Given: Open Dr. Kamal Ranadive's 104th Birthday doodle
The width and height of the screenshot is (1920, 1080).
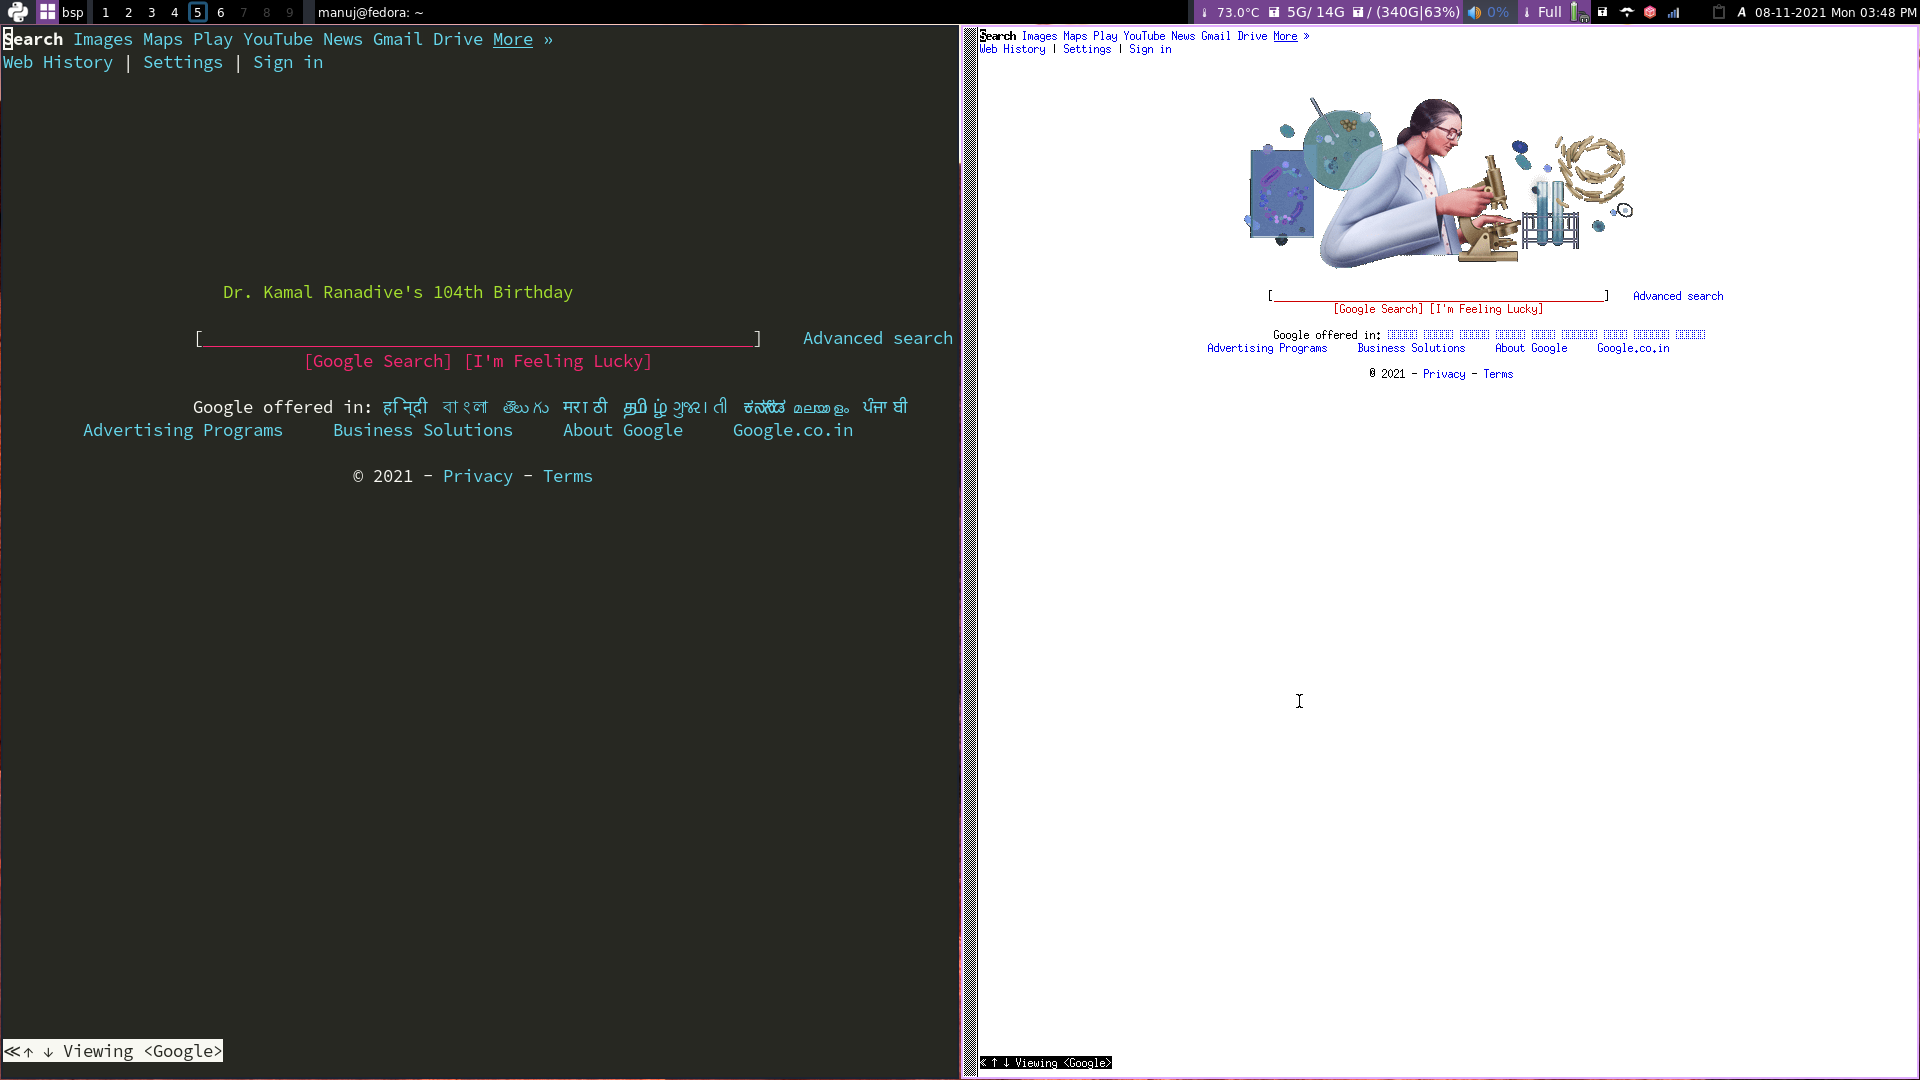Looking at the screenshot, I should (397, 292).
